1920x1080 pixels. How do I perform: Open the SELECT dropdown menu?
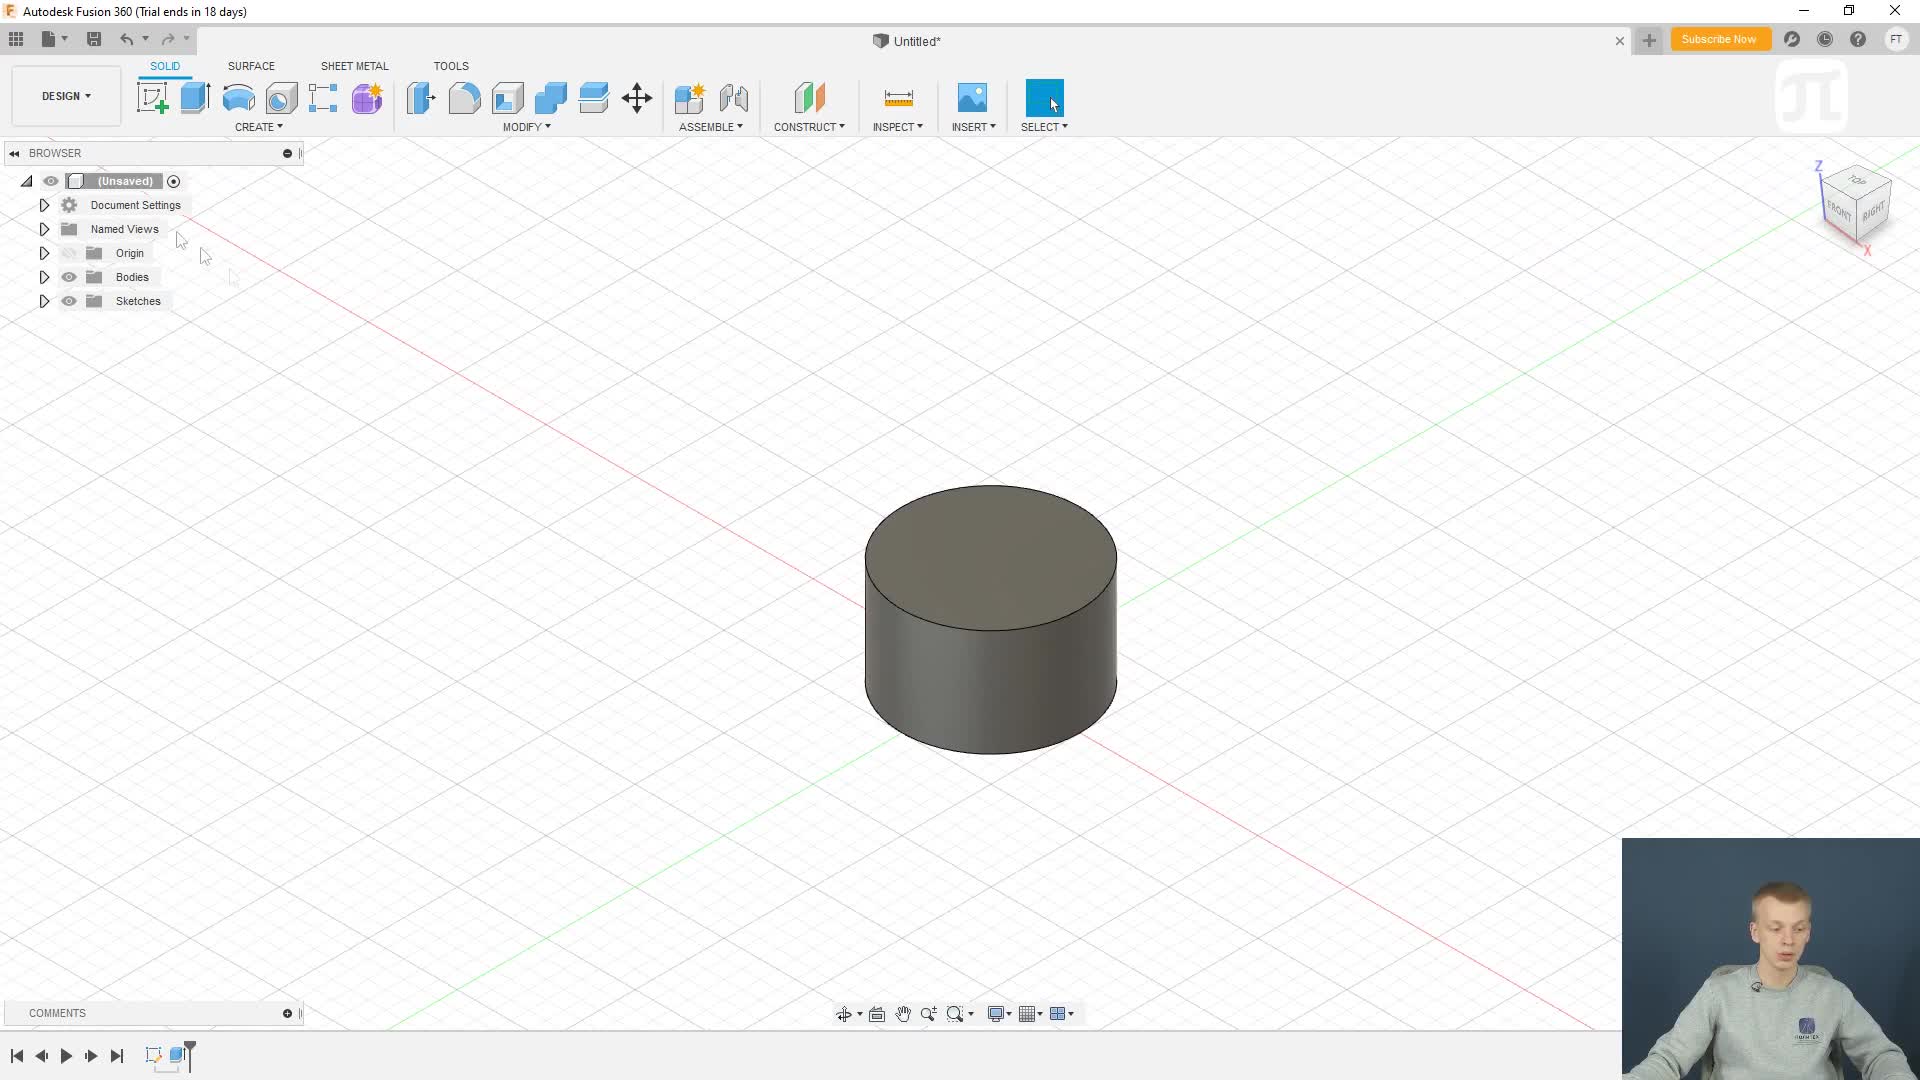pyautogui.click(x=1044, y=127)
